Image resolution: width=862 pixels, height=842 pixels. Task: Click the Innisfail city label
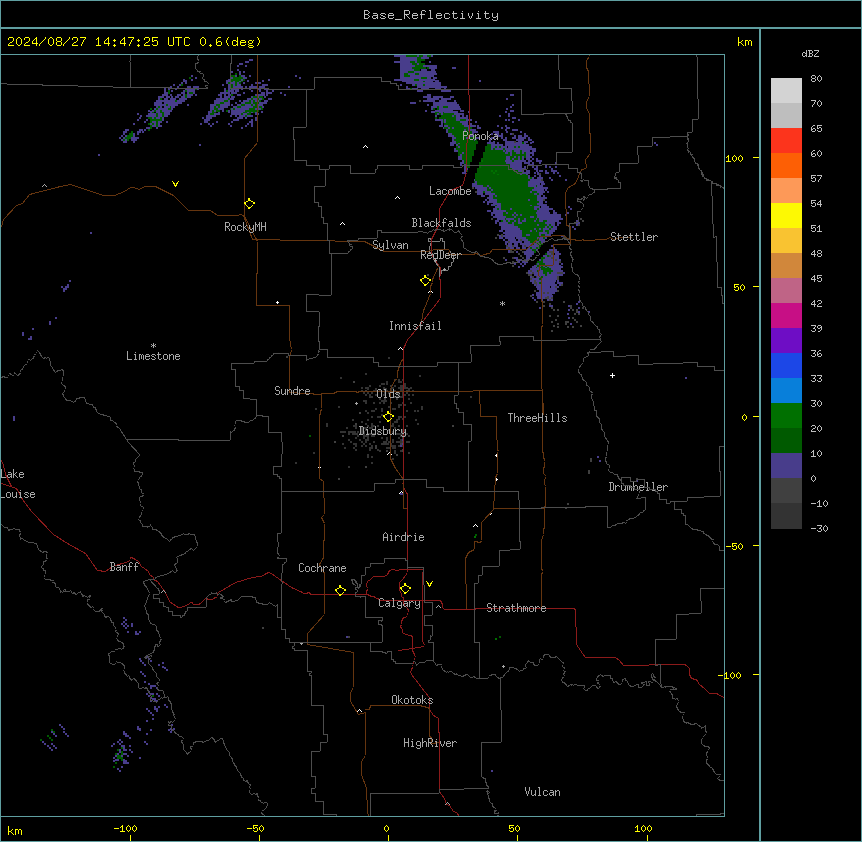pos(415,326)
